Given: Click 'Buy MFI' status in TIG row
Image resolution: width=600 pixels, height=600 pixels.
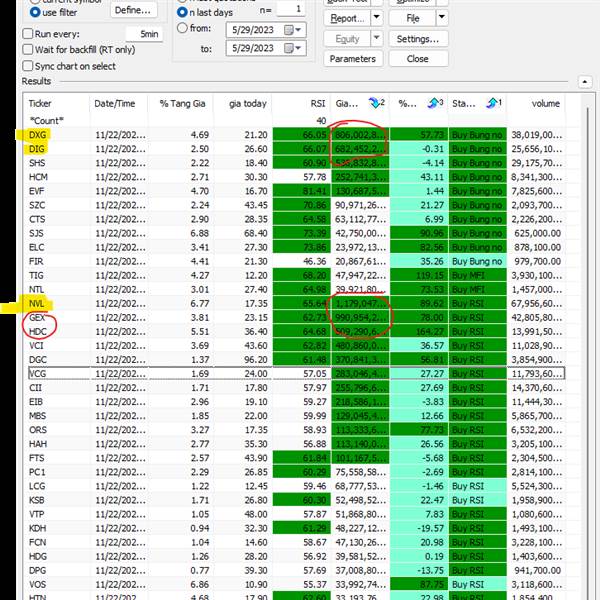Looking at the screenshot, I should pyautogui.click(x=478, y=276).
